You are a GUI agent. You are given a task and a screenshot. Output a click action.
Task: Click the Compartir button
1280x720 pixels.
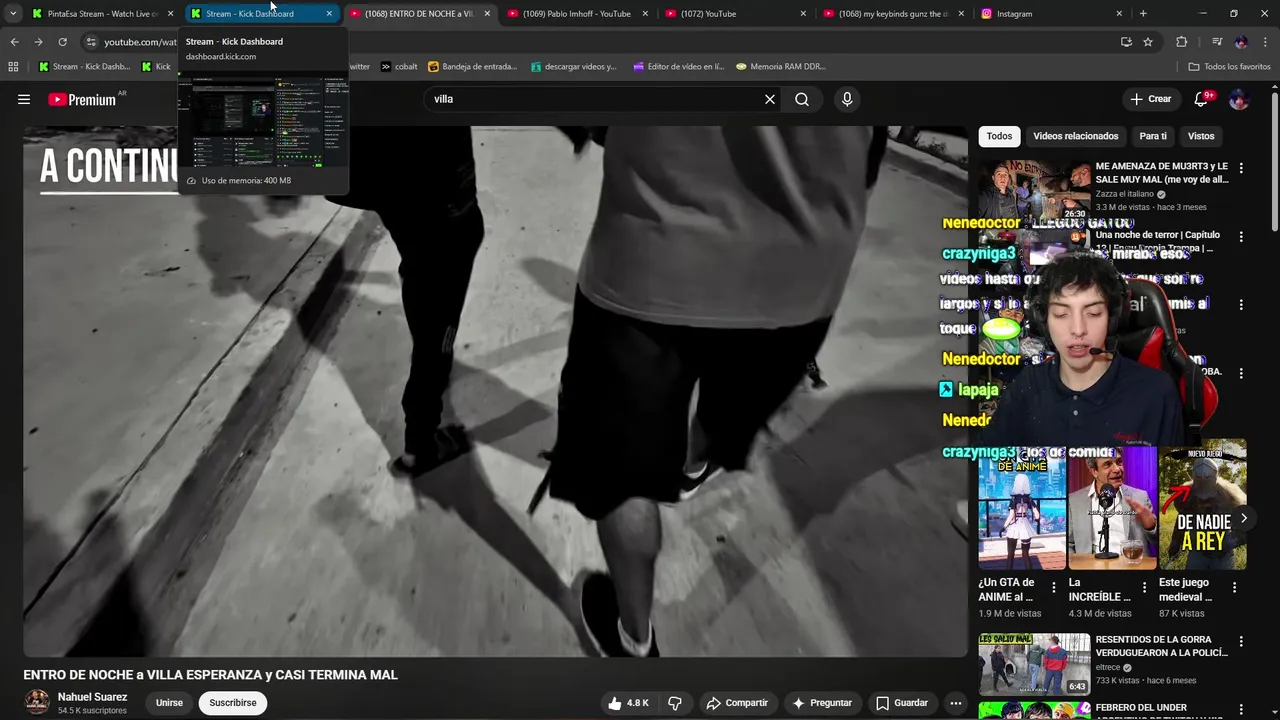[x=737, y=703]
